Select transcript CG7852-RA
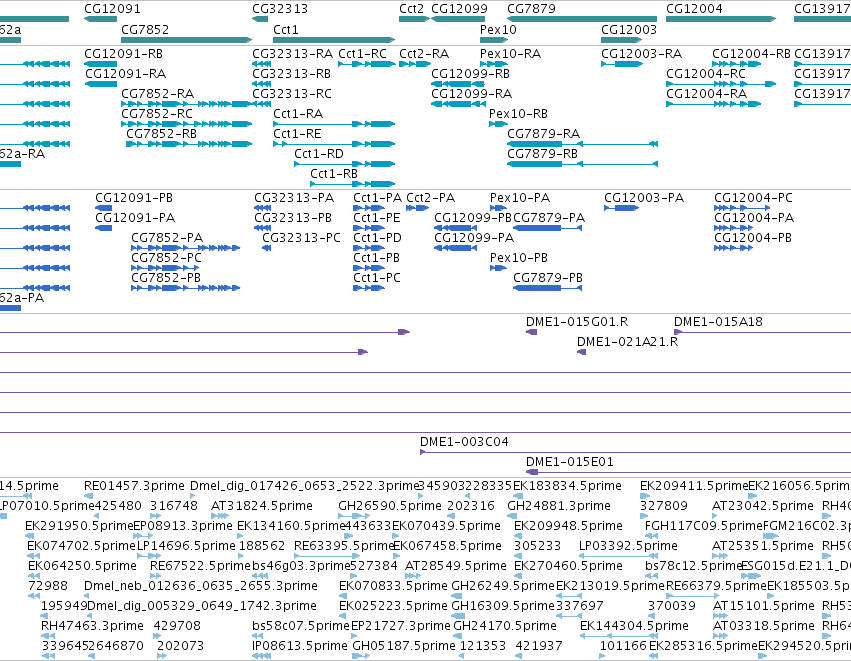Screen dimensions: 851x661 [x=157, y=94]
